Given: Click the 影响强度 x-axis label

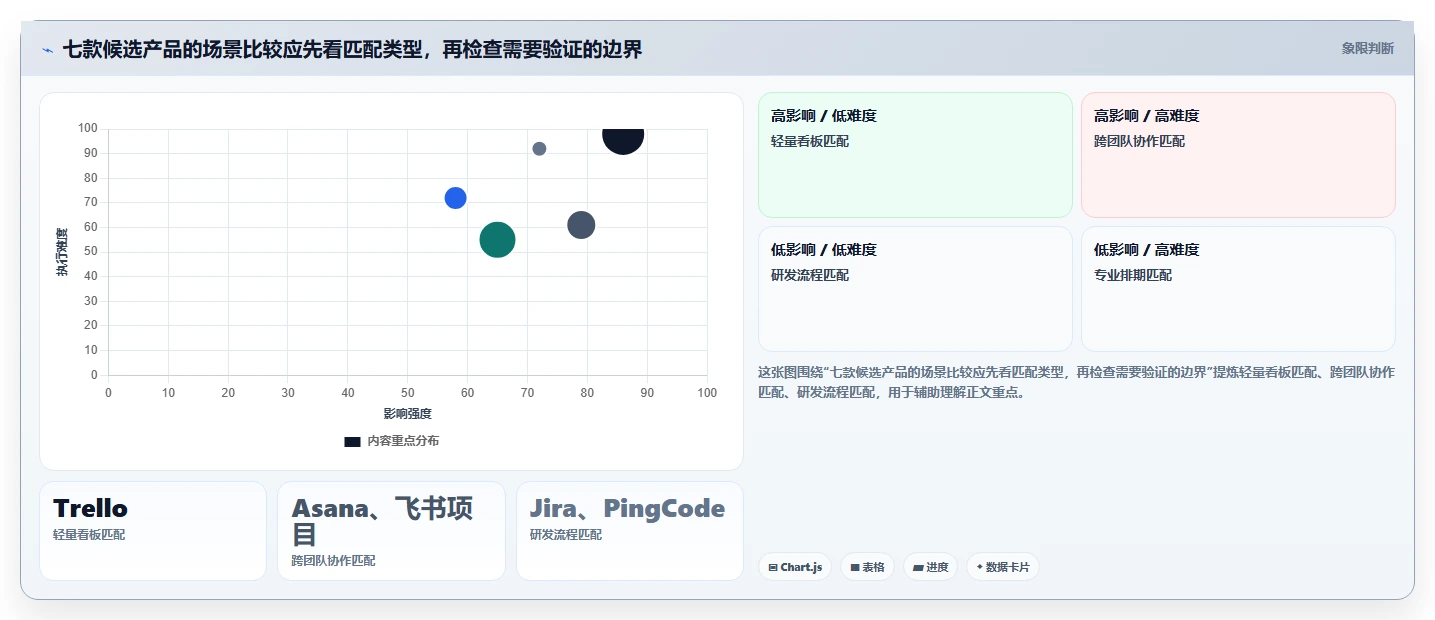Looking at the screenshot, I should tap(407, 413).
